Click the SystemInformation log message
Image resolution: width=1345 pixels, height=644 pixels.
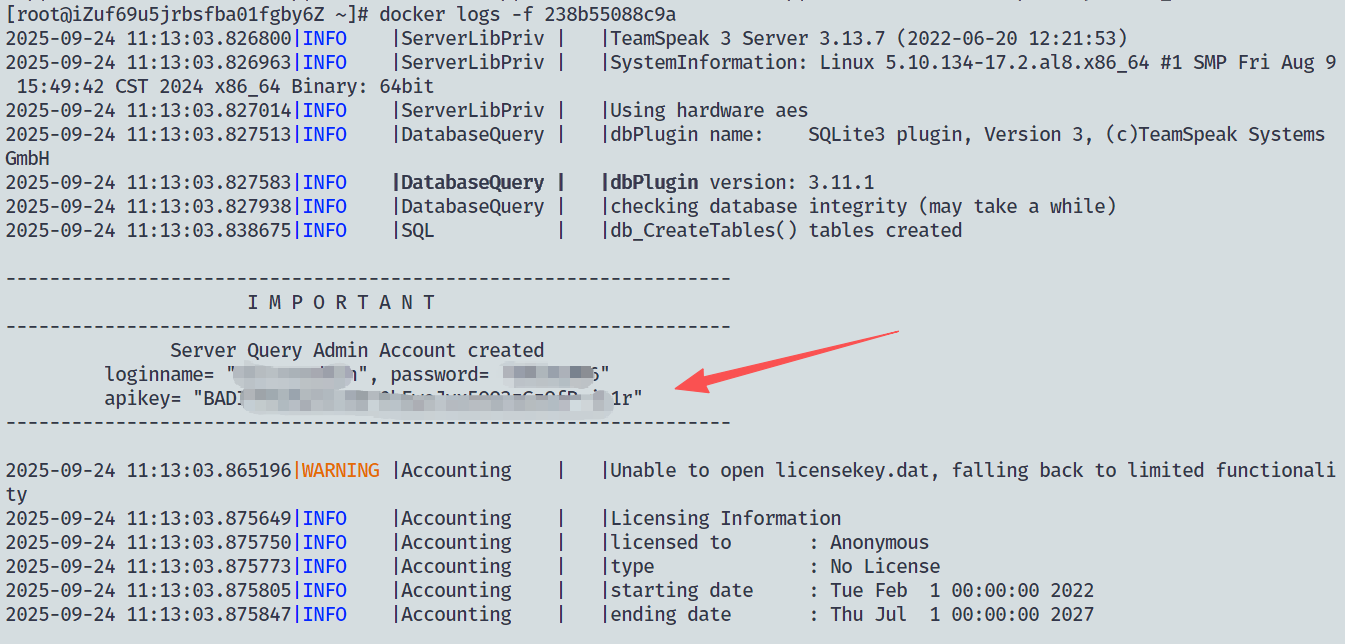pyautogui.click(x=970, y=63)
